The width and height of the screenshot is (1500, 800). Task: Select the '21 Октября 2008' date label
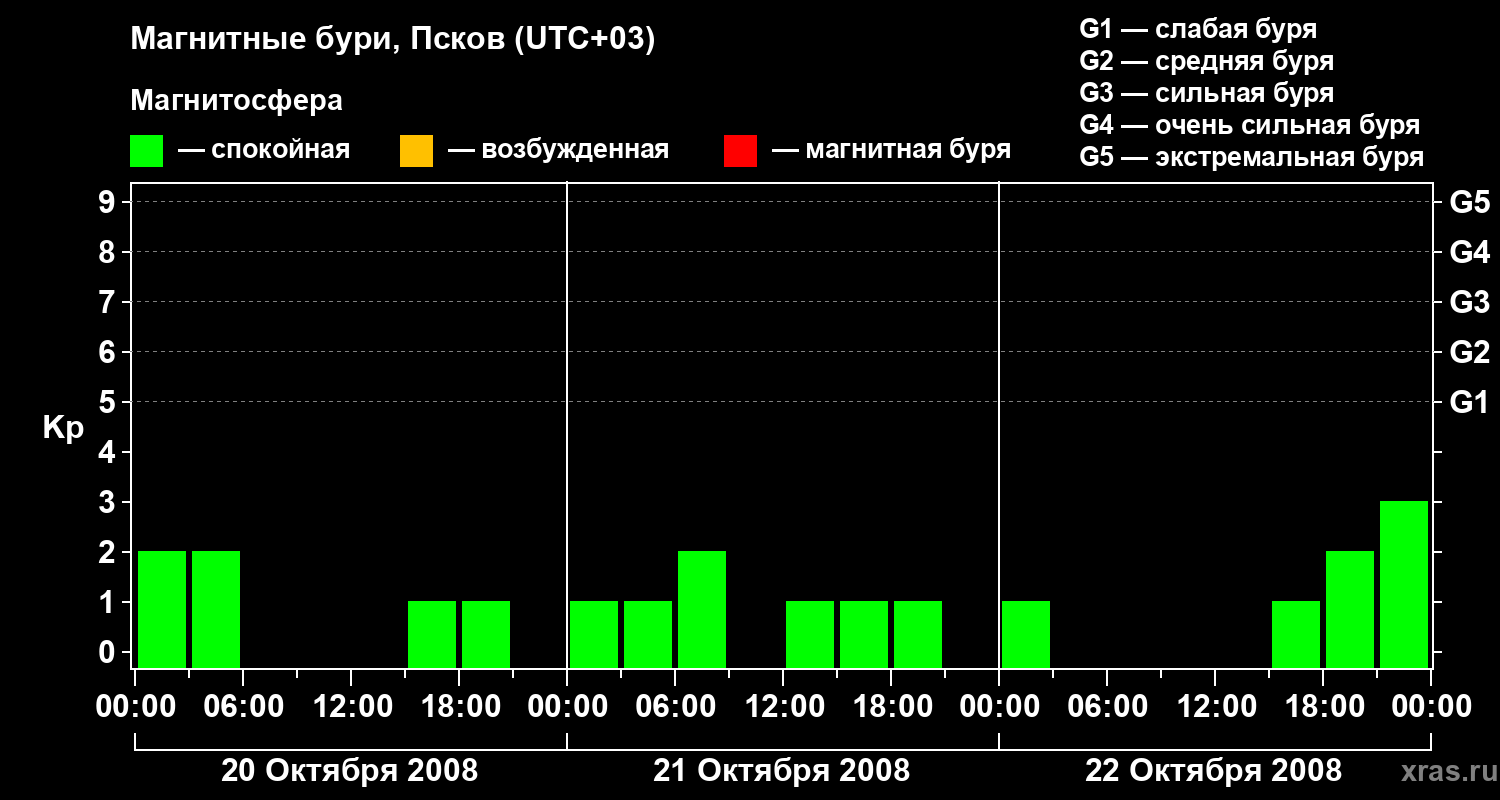(782, 771)
